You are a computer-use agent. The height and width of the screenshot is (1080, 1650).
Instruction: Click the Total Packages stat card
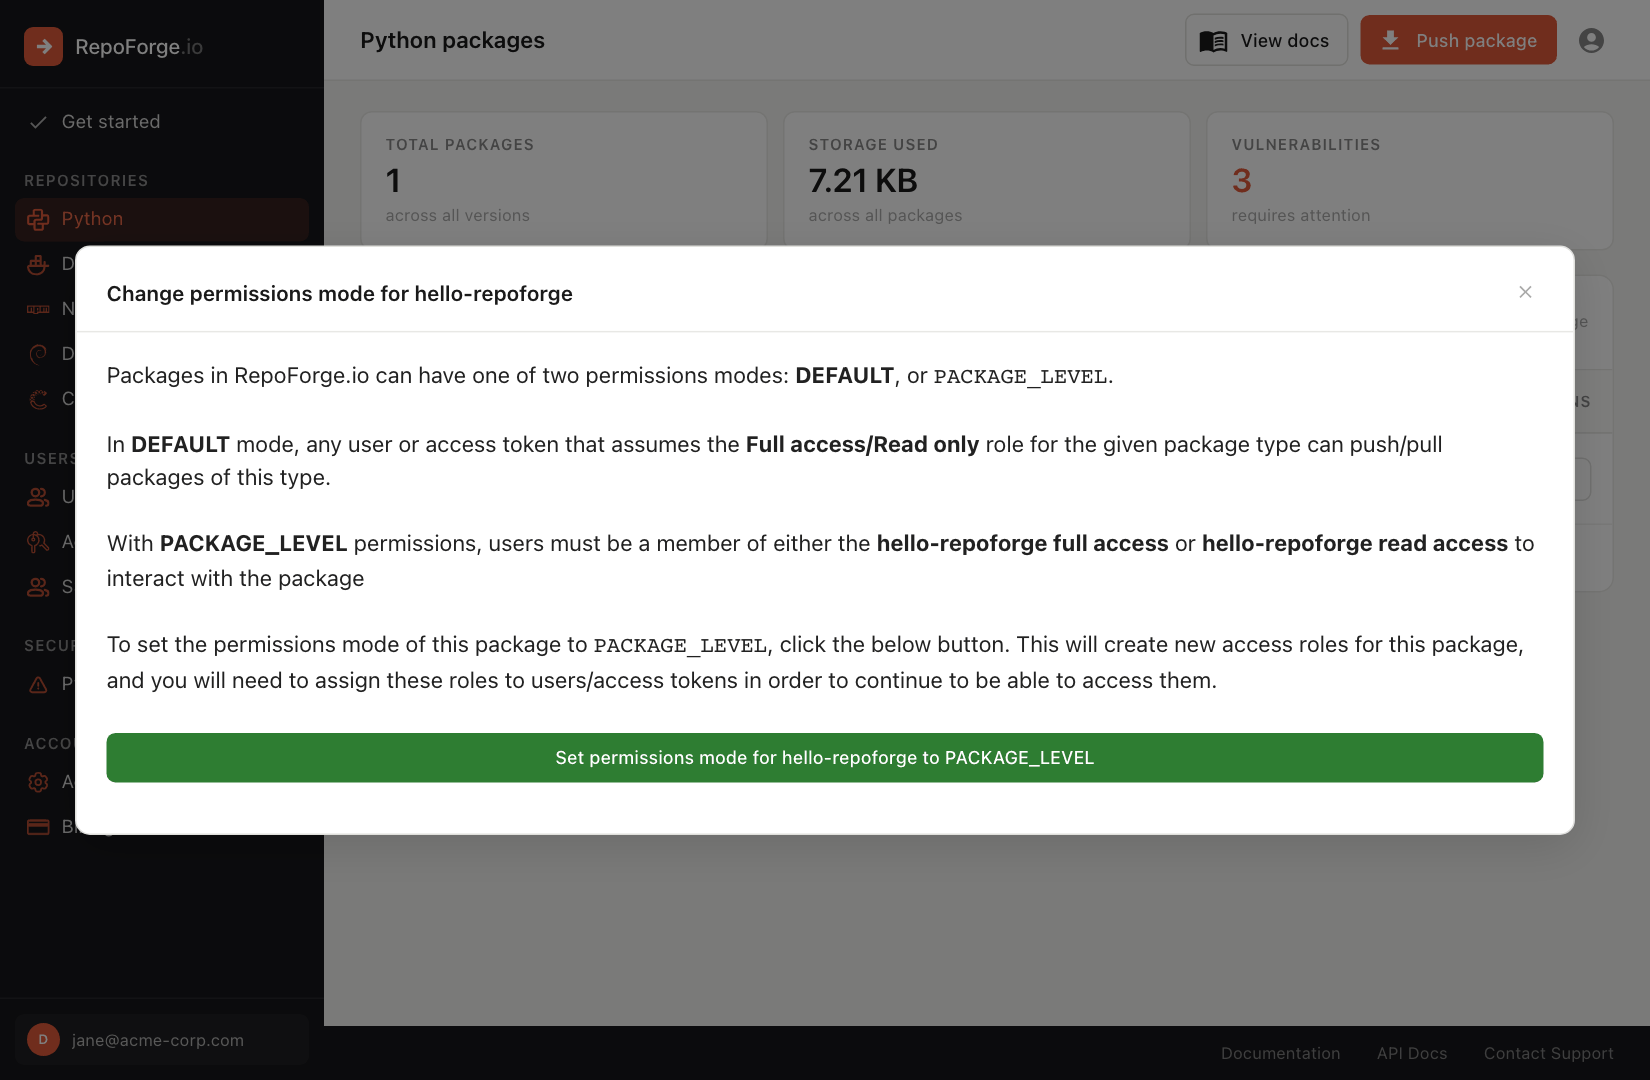point(564,179)
